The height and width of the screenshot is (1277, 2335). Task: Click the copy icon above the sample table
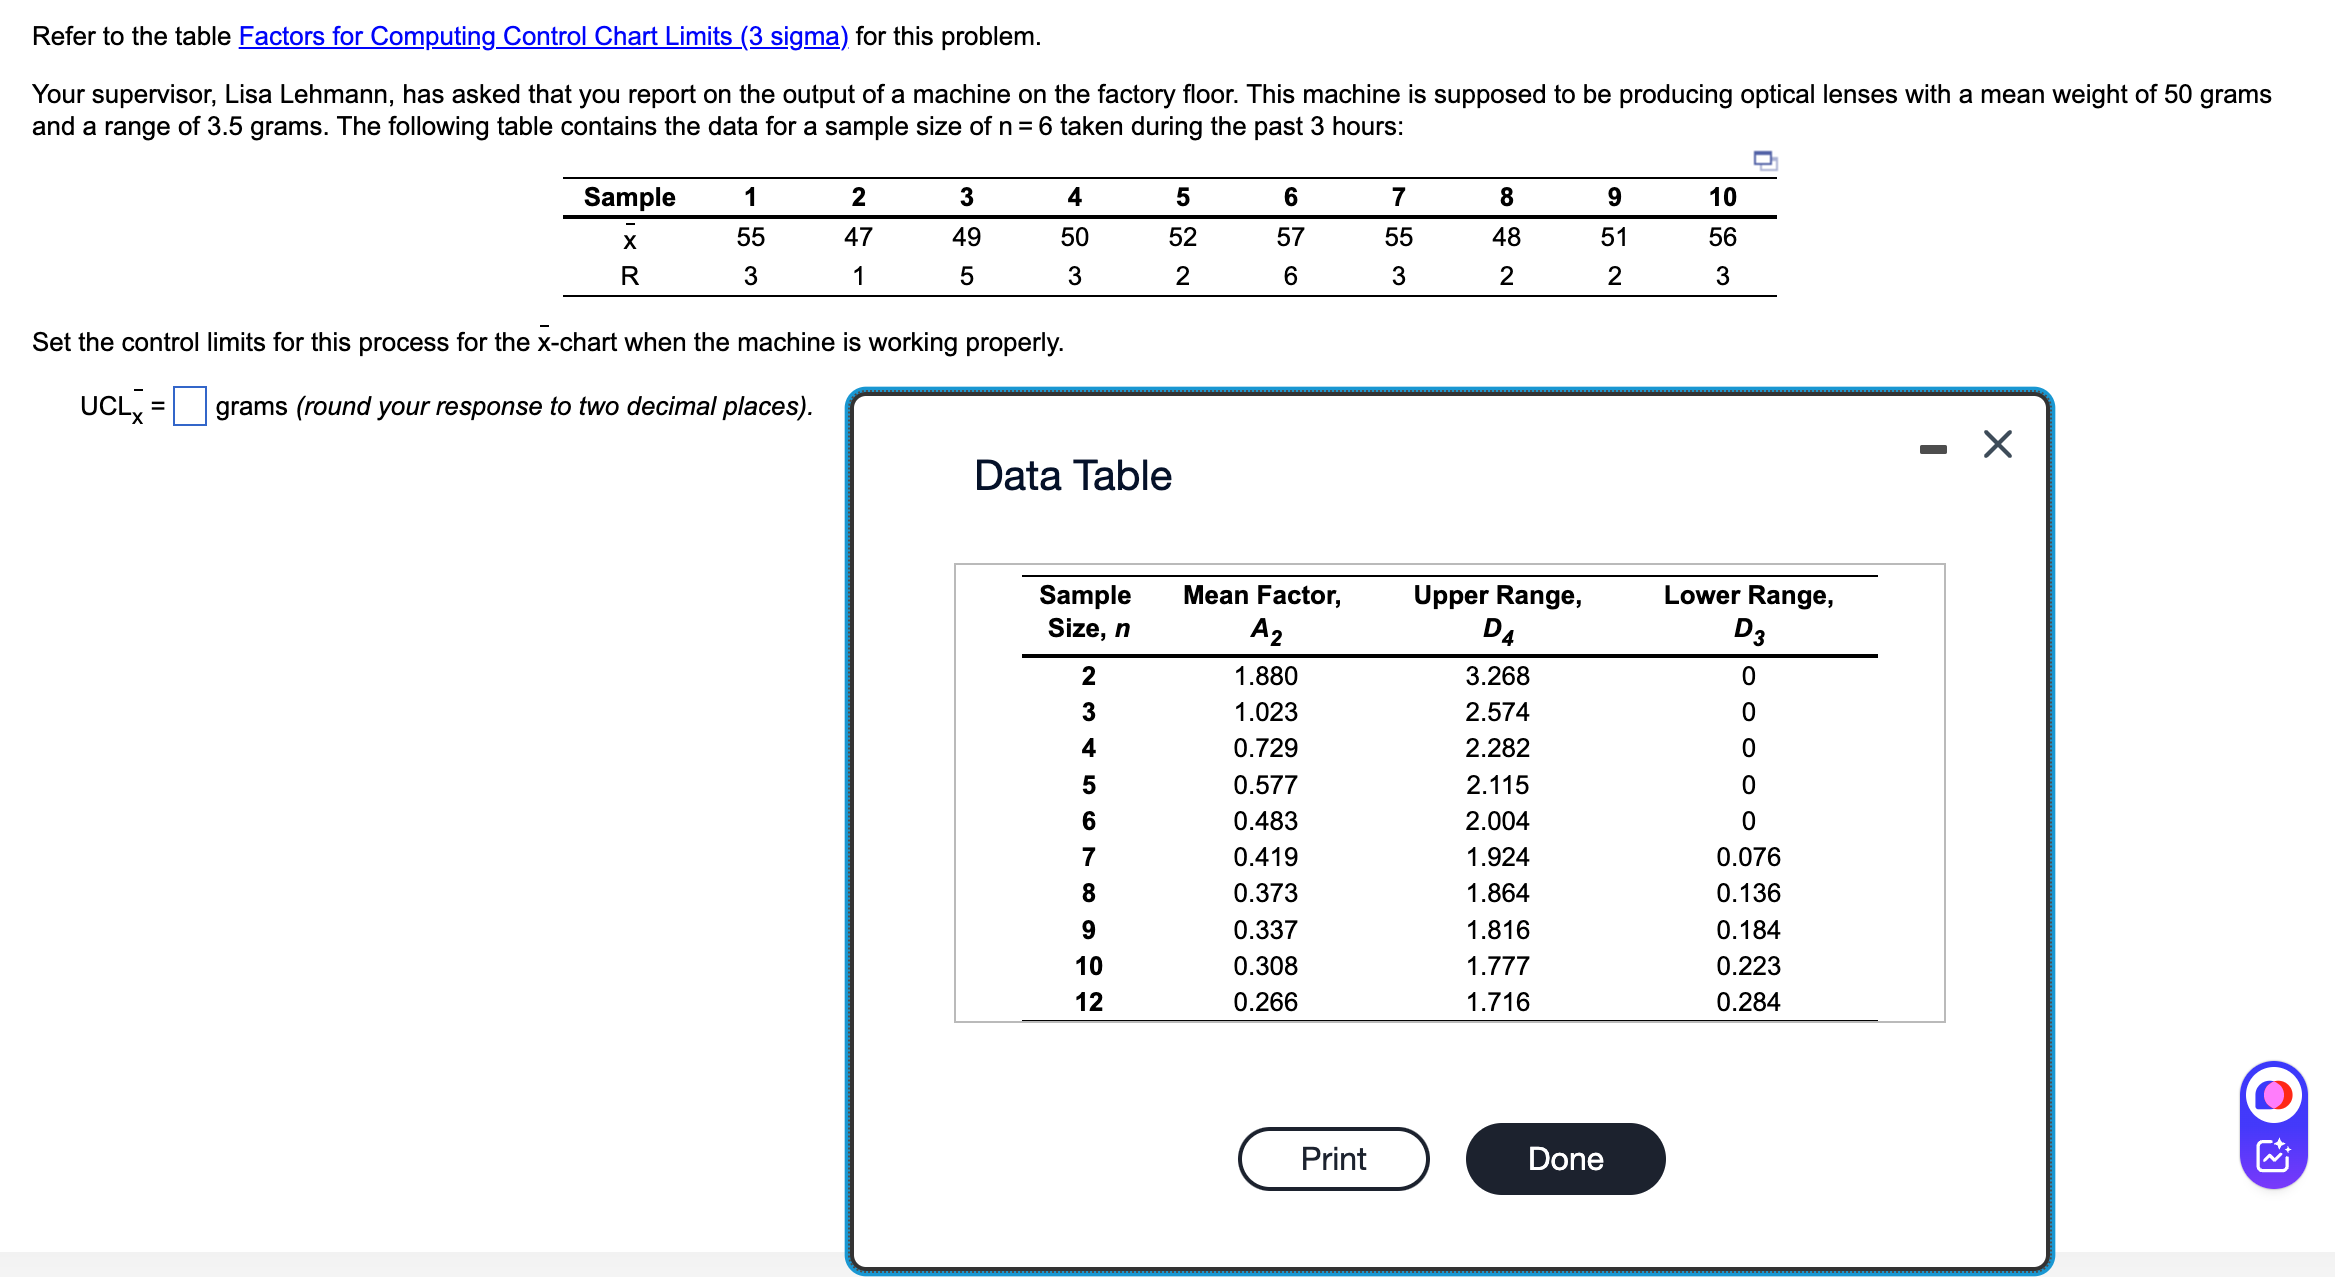tap(1764, 159)
